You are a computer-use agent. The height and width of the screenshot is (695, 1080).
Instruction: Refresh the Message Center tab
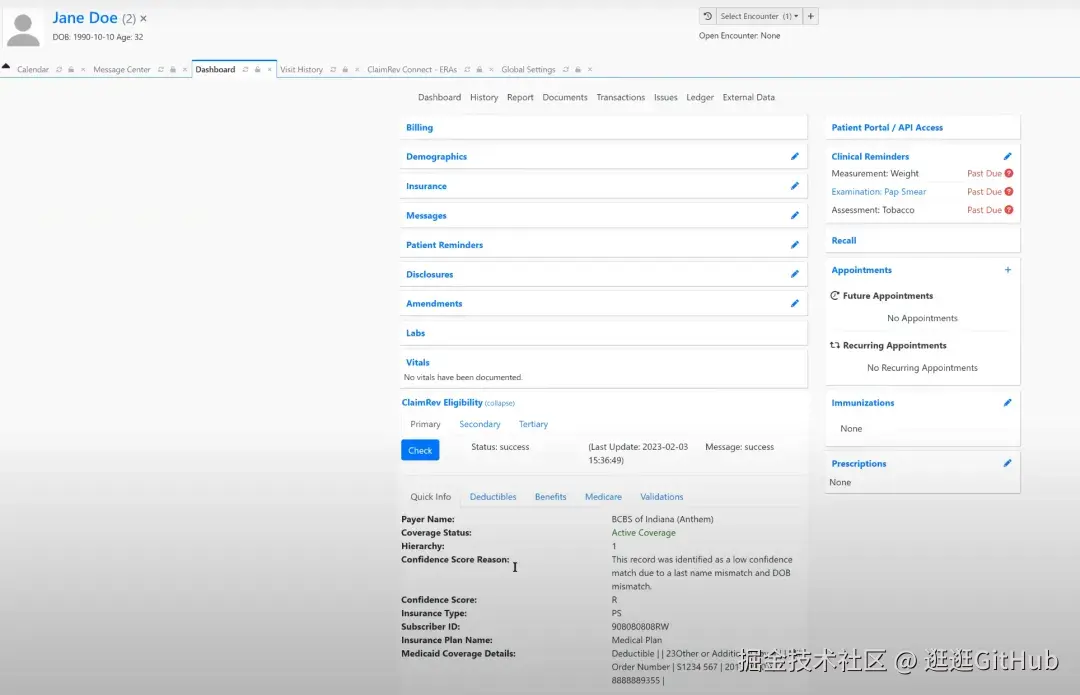click(x=161, y=70)
